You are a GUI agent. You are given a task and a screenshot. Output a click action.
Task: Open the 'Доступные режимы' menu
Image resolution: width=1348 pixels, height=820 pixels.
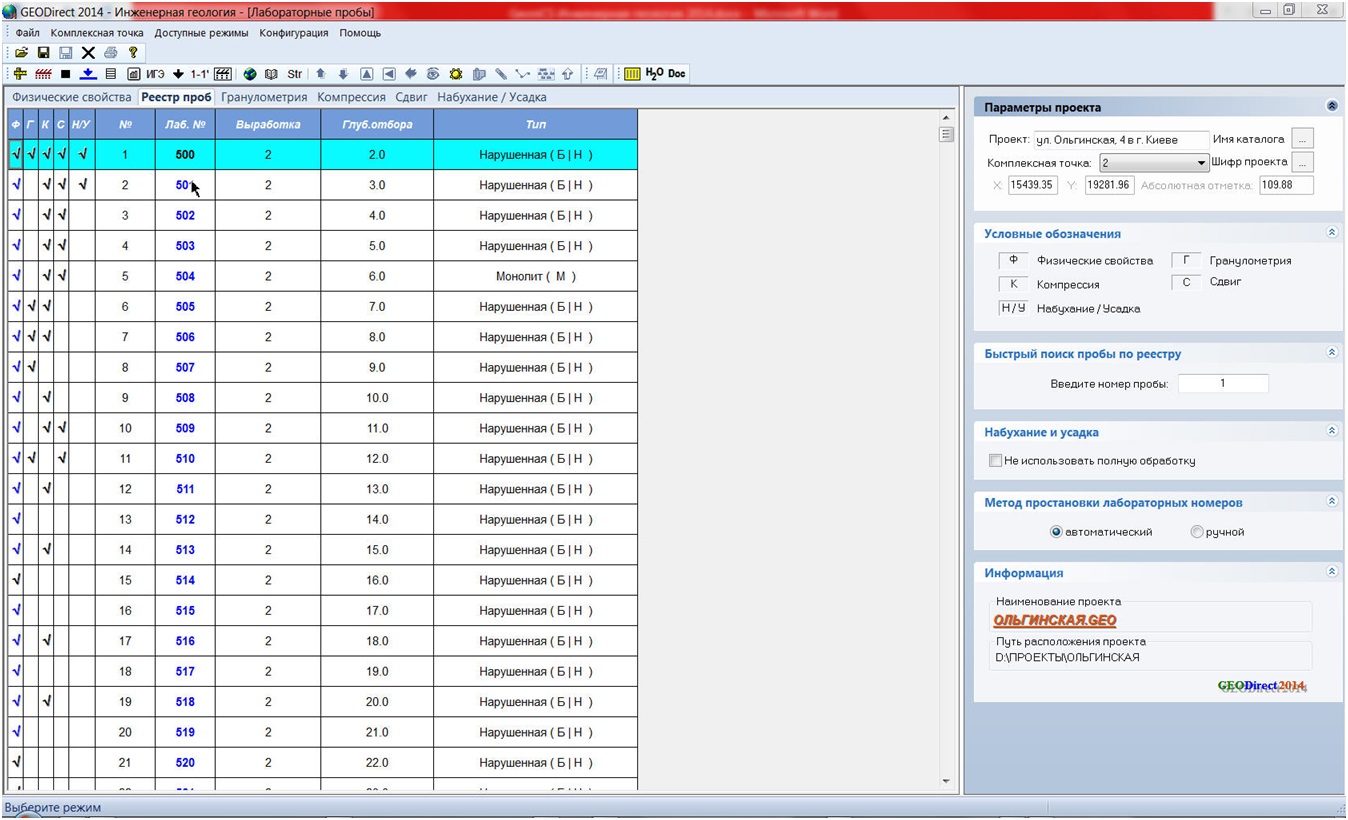click(200, 33)
